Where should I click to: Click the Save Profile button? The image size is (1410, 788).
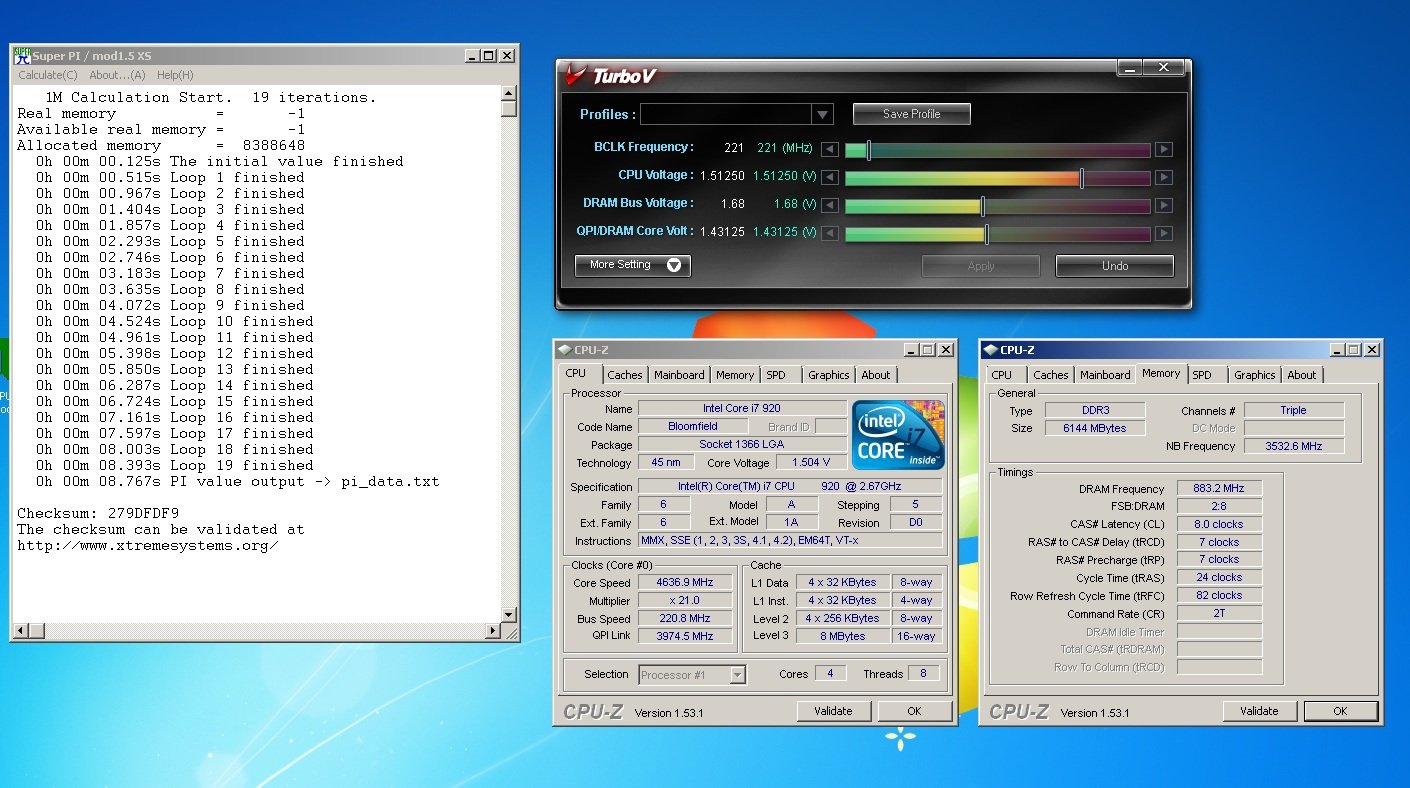[x=911, y=114]
